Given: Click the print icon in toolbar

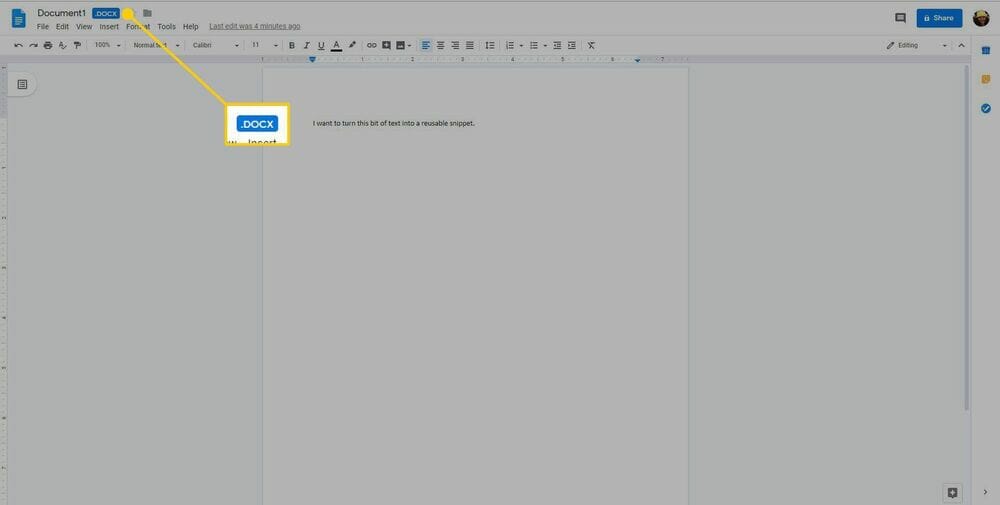Looking at the screenshot, I should click(47, 45).
